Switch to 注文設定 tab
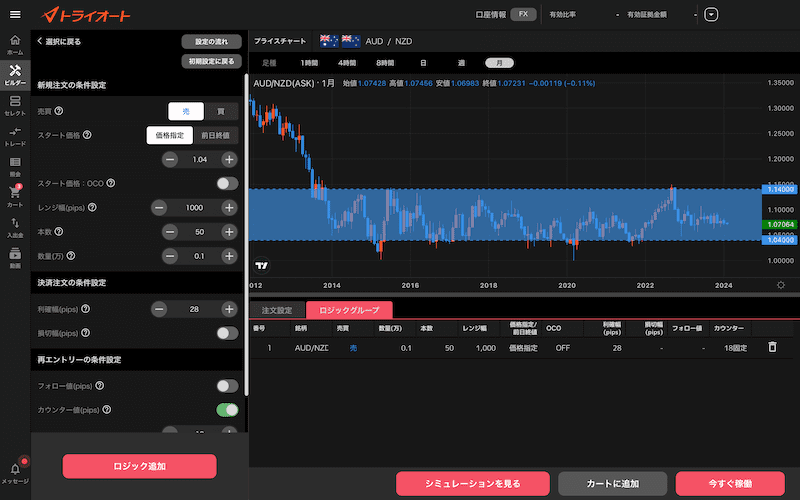This screenshot has width=800, height=500. point(277,310)
